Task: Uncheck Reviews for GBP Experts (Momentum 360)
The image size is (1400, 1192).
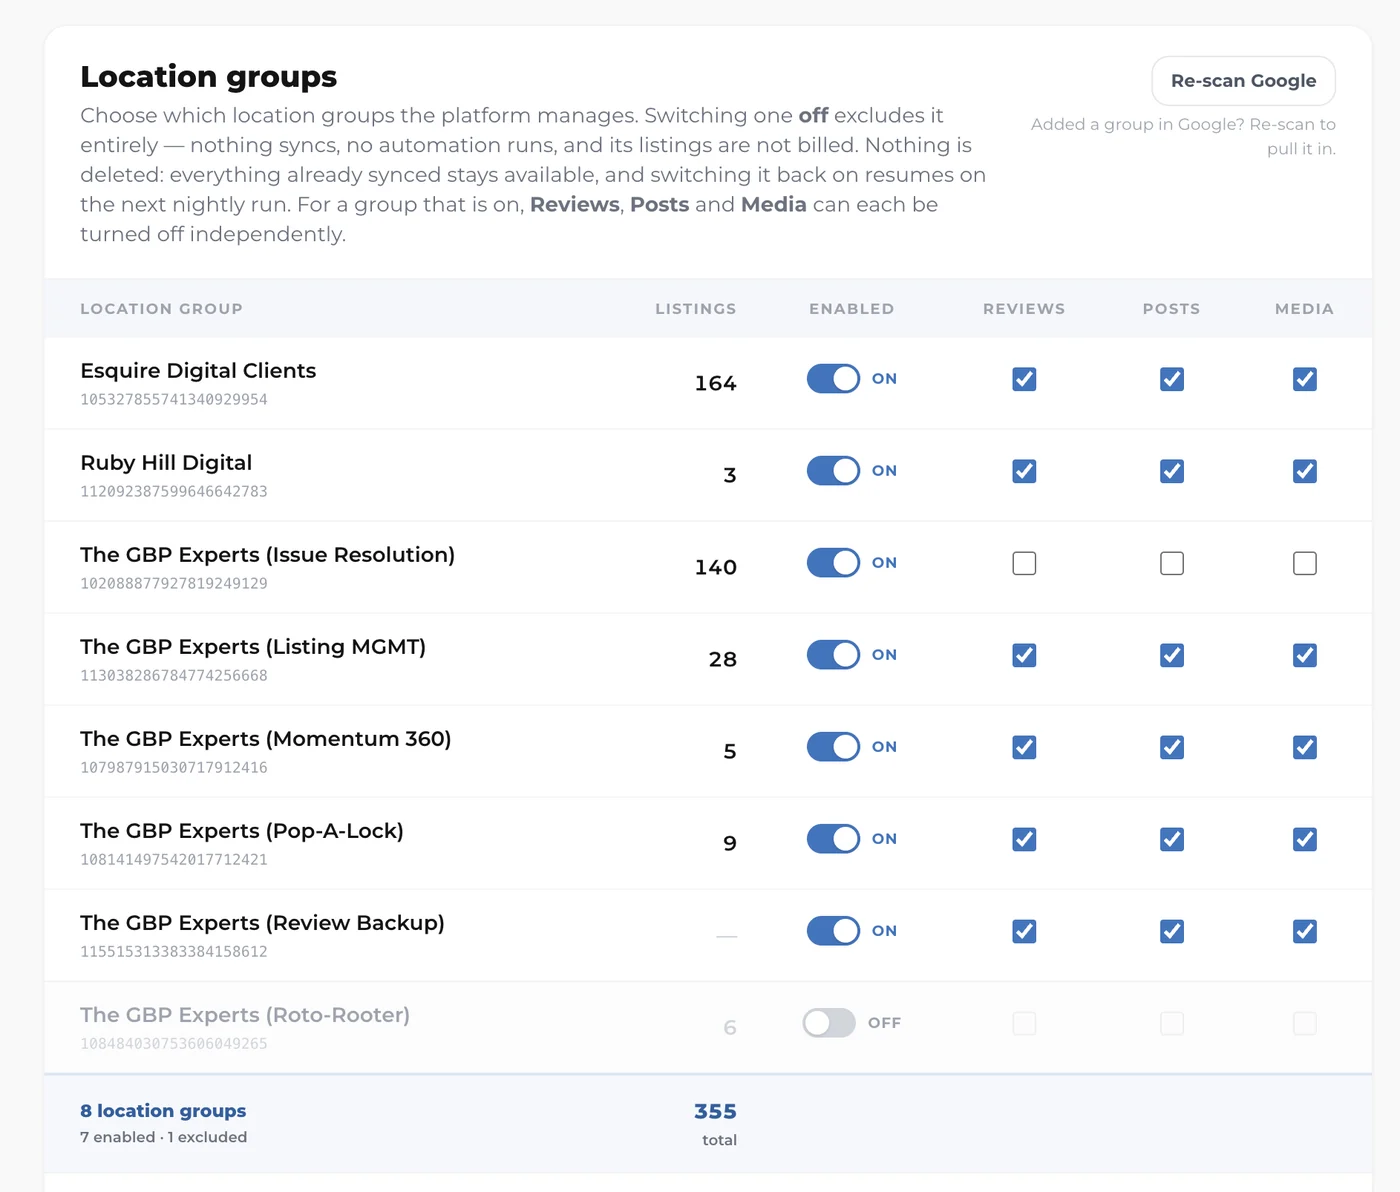Action: tap(1024, 747)
